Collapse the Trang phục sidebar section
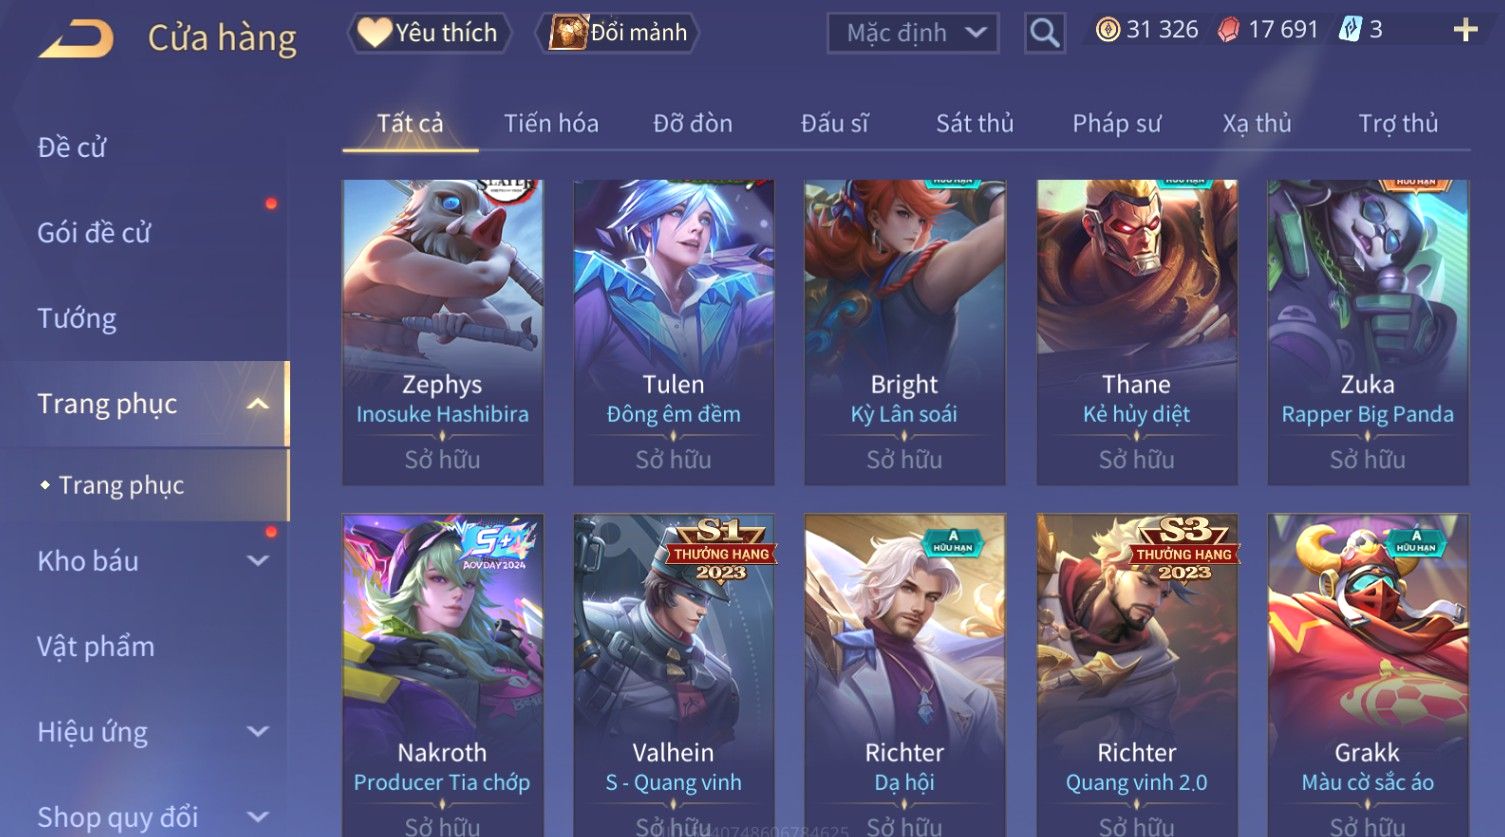The width and height of the screenshot is (1505, 837). pos(257,404)
